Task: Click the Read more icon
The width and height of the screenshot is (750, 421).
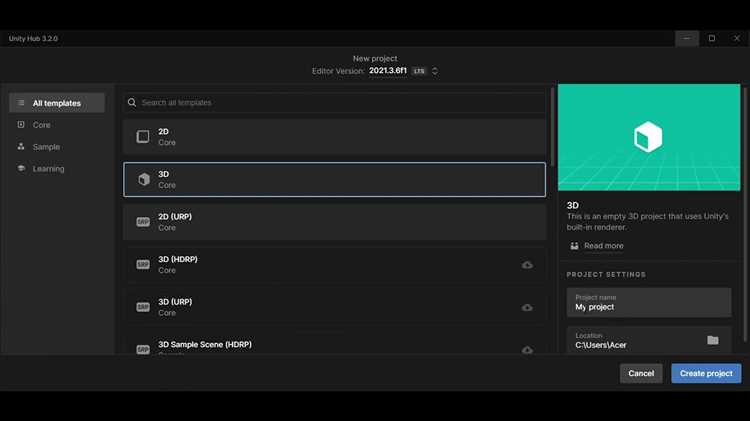Action: click(574, 246)
